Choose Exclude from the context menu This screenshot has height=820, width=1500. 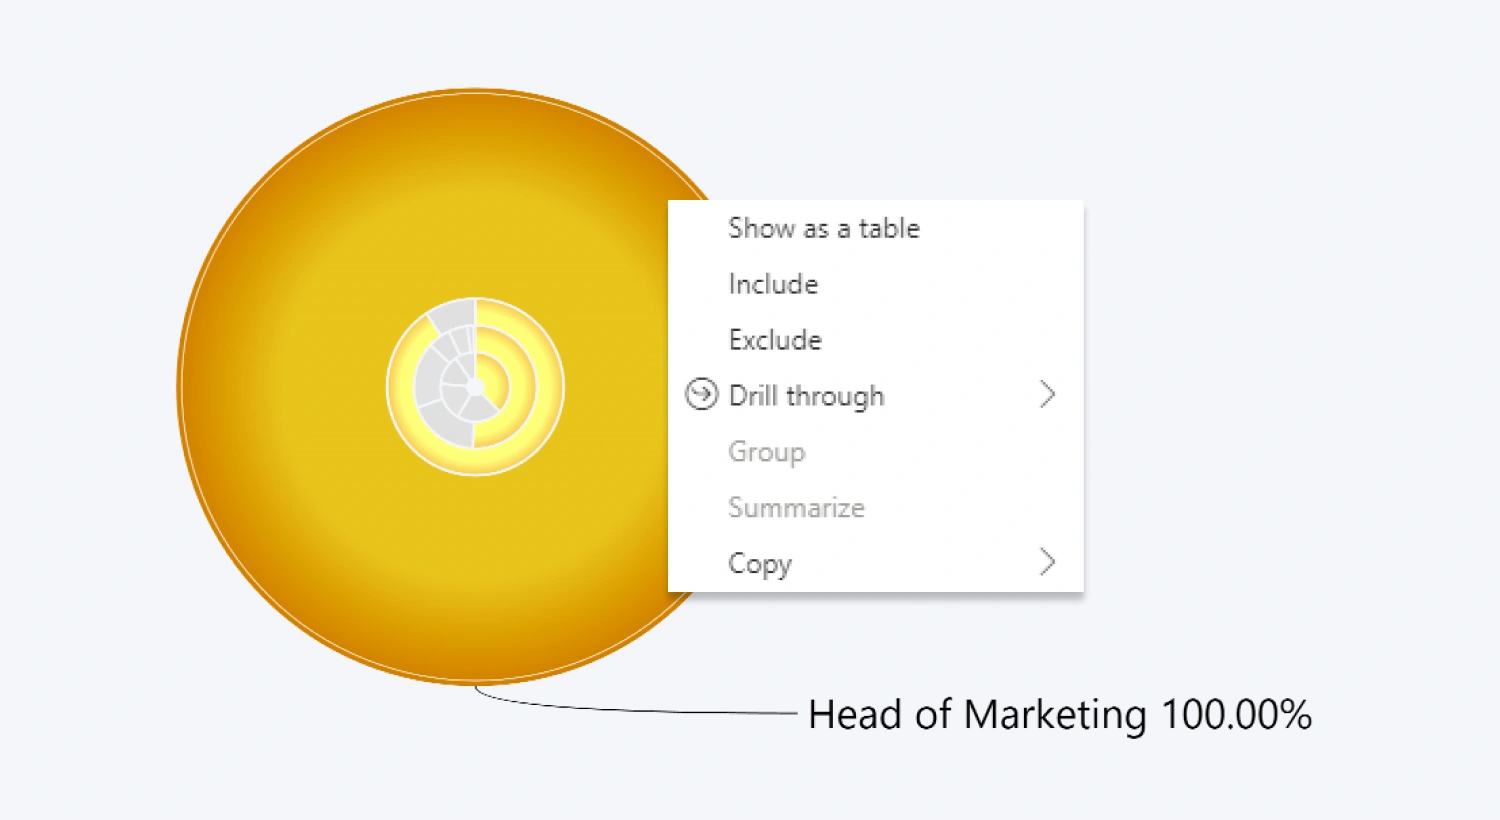pos(775,339)
